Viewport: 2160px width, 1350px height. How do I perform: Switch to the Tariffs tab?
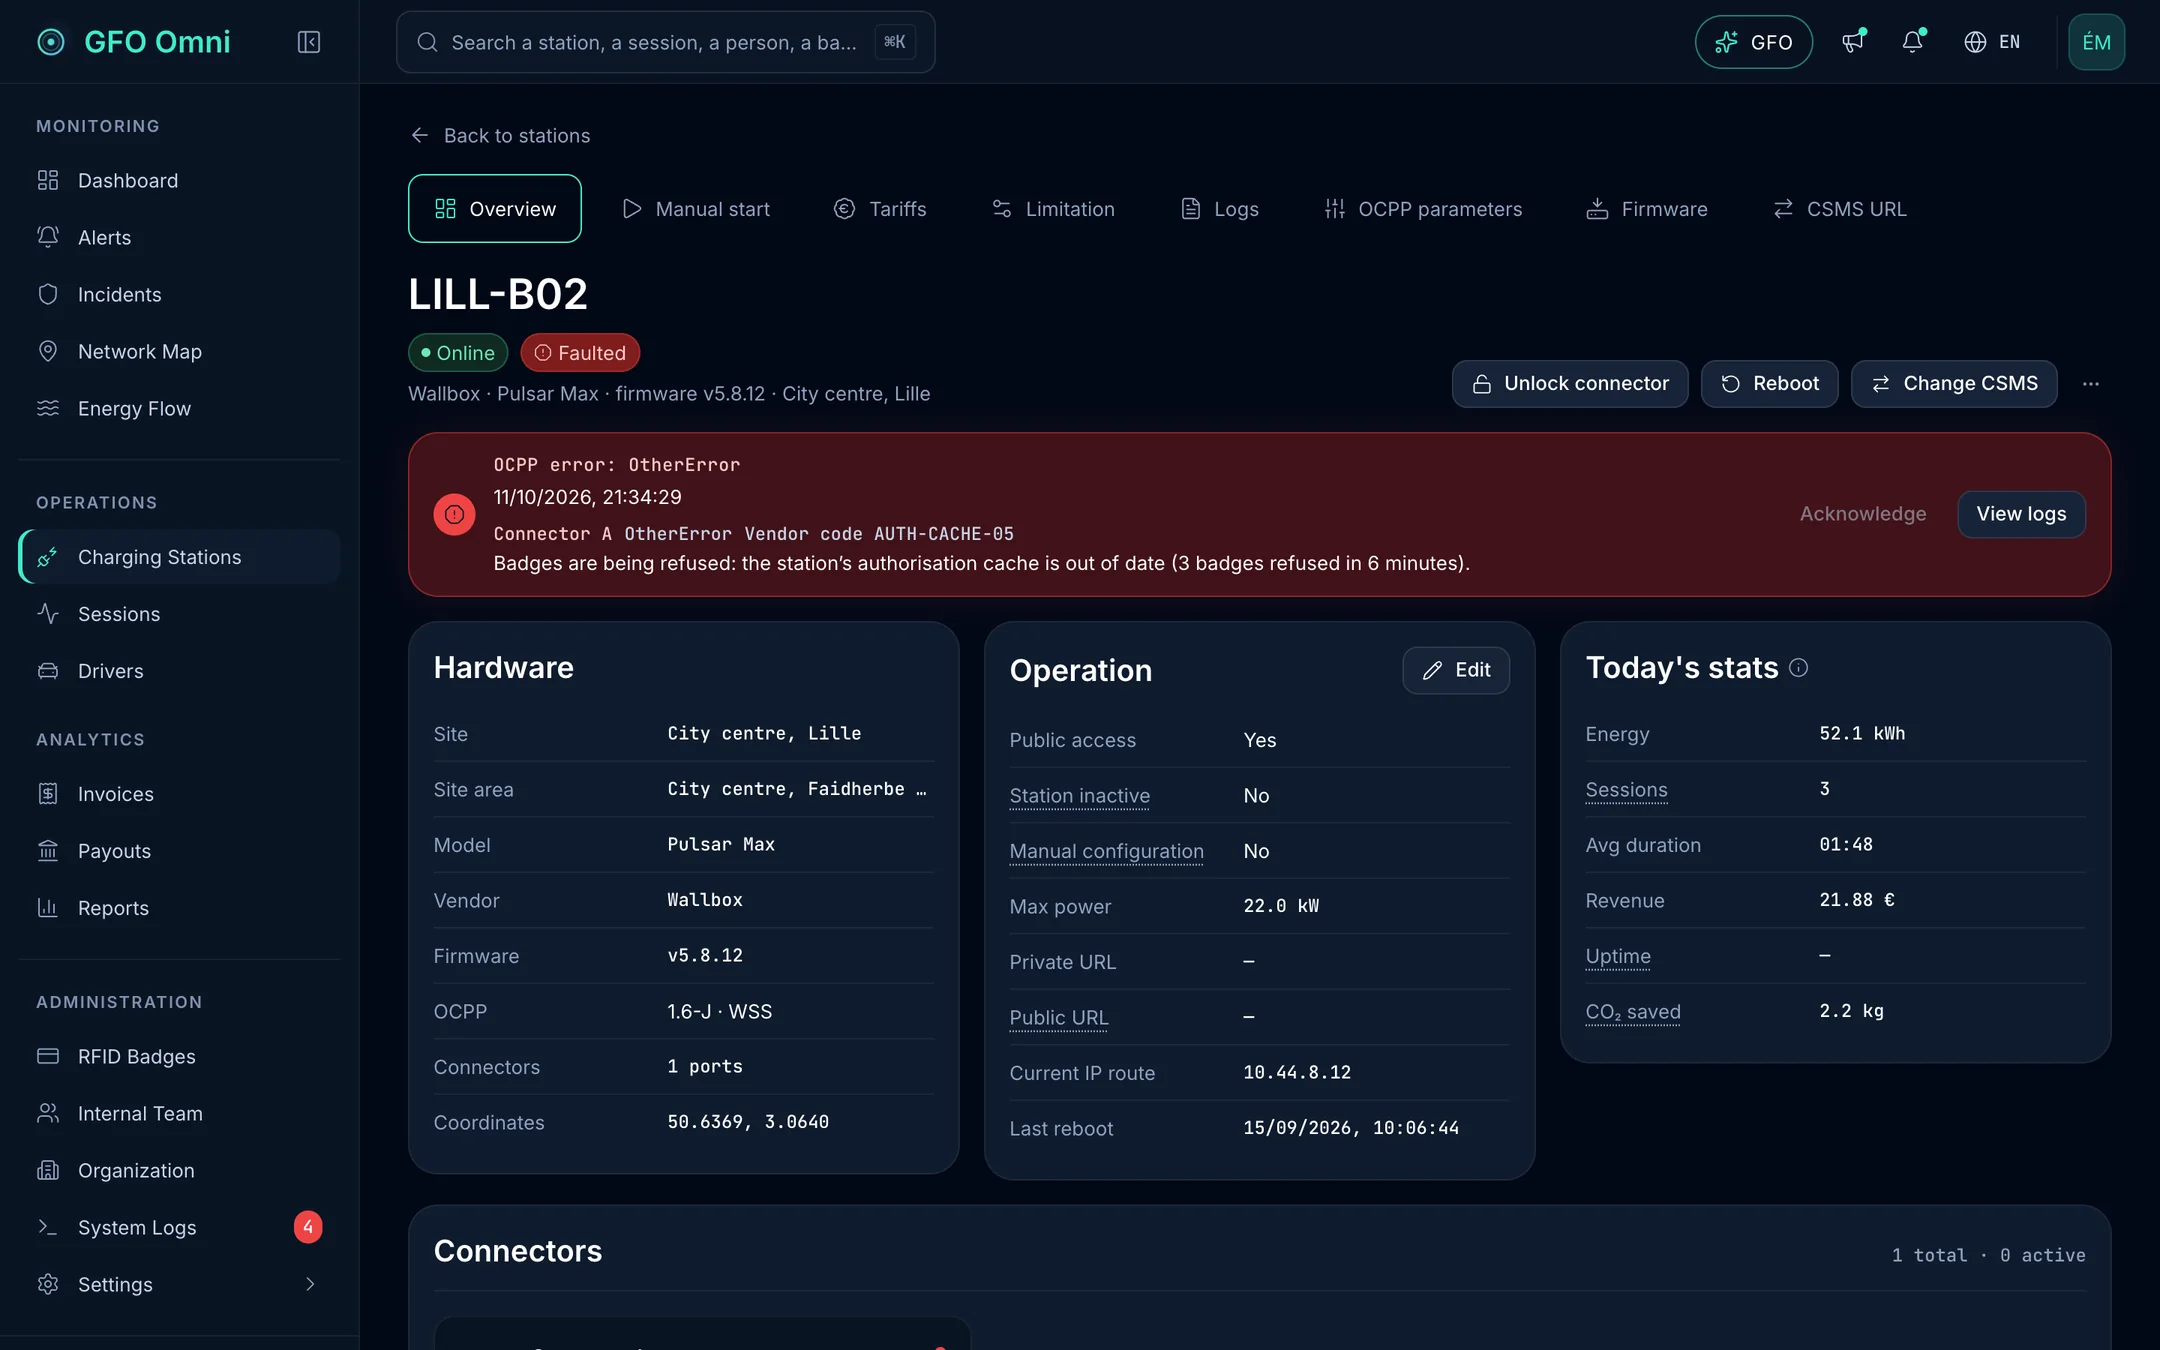(x=880, y=209)
